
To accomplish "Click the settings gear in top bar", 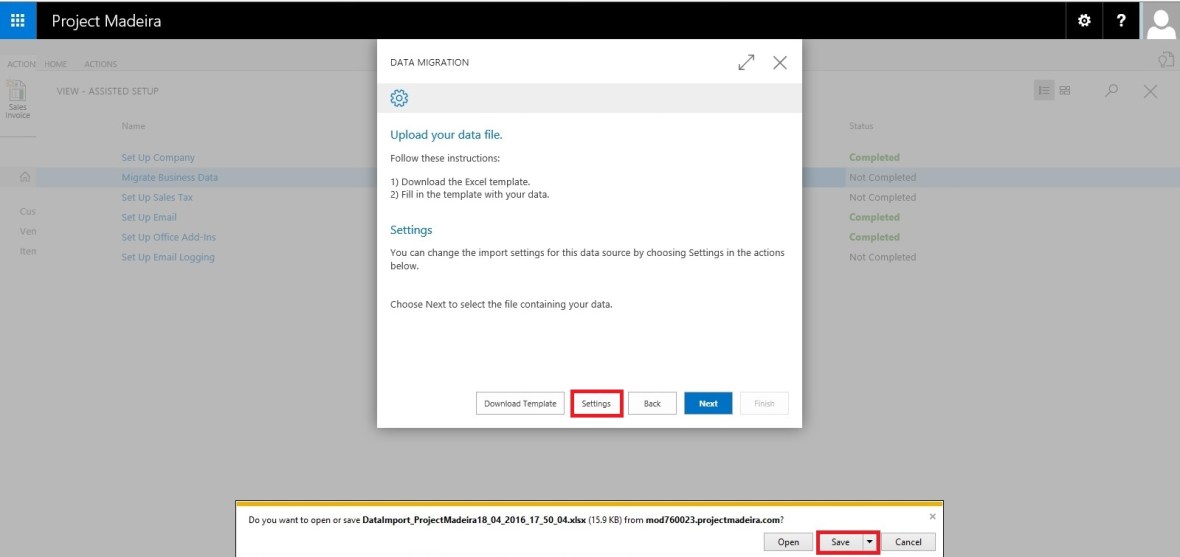I will [x=1084, y=21].
